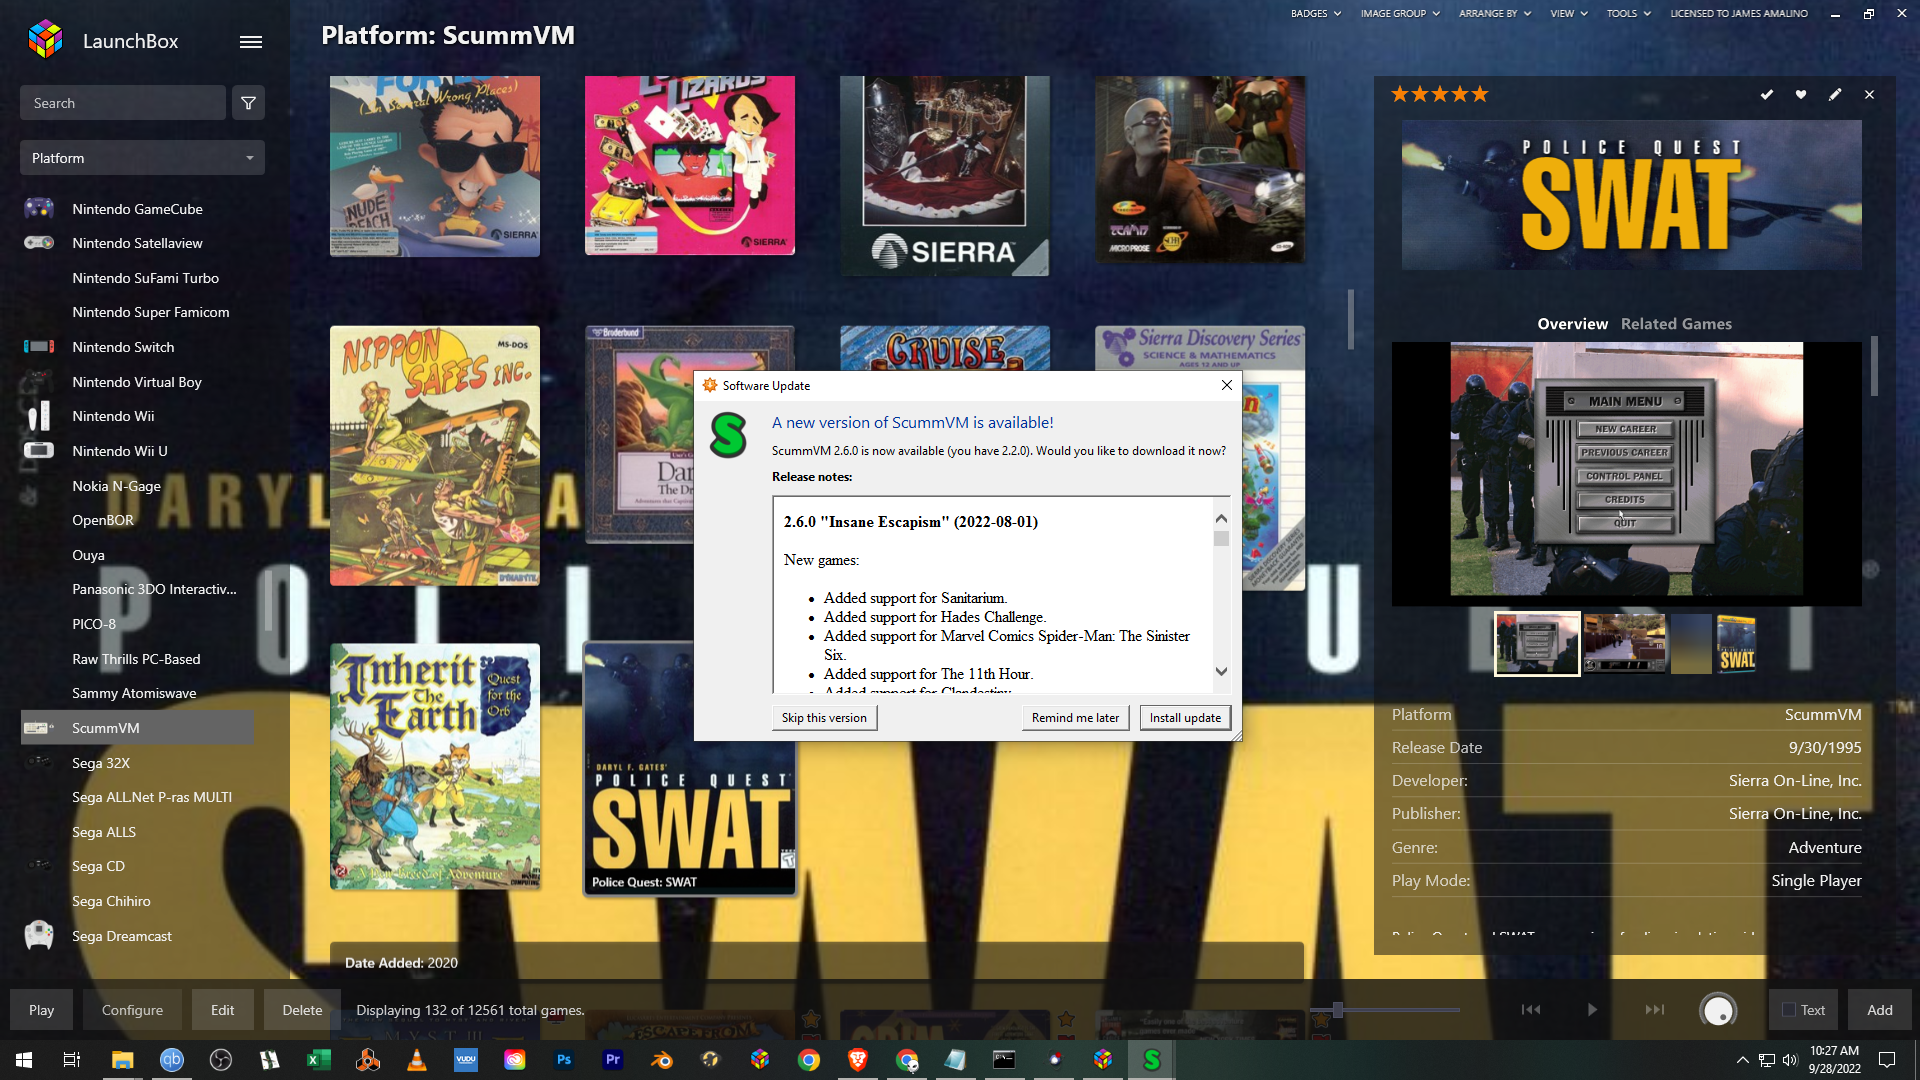Open the Tools dropdown menu
This screenshot has height=1080, width=1920.
[x=1629, y=14]
